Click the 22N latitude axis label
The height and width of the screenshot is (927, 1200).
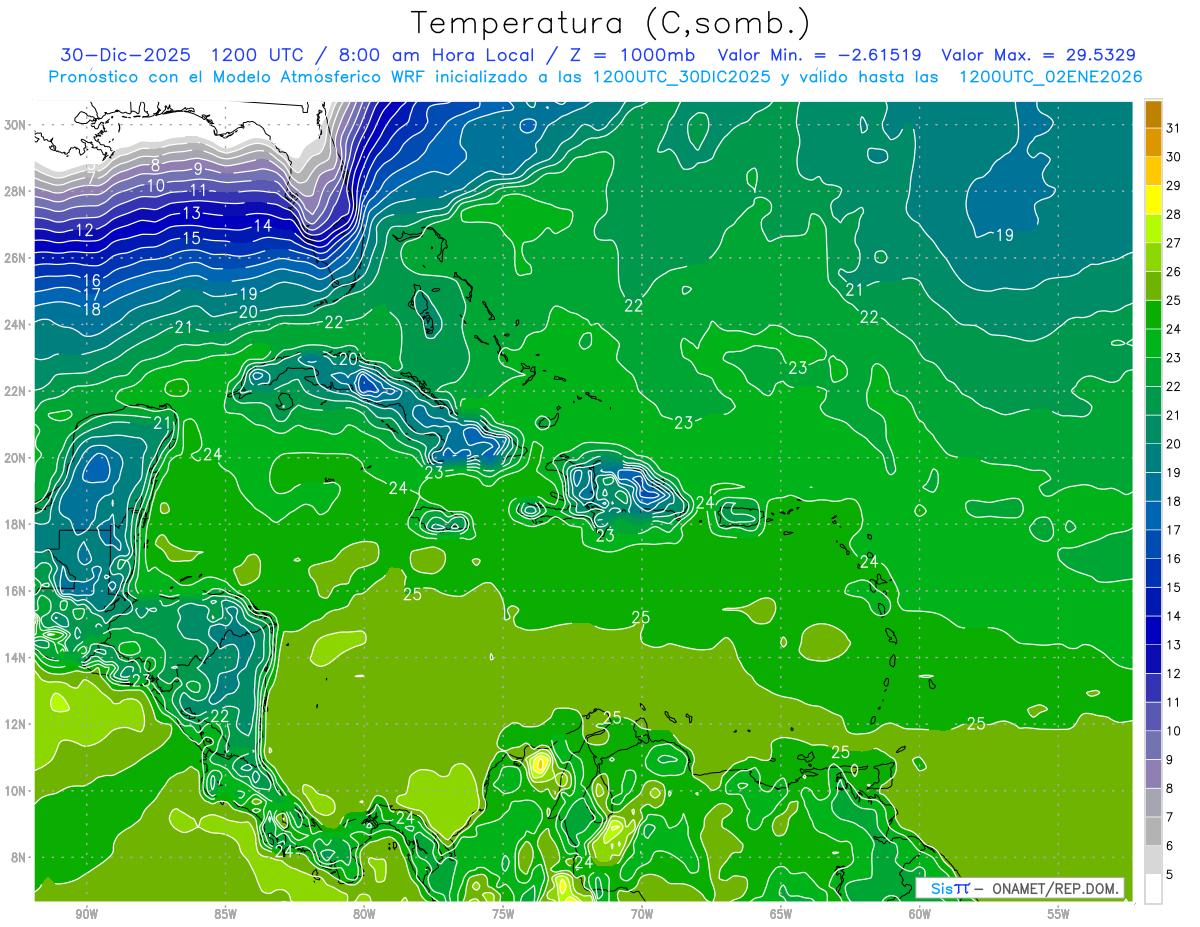pyautogui.click(x=15, y=391)
